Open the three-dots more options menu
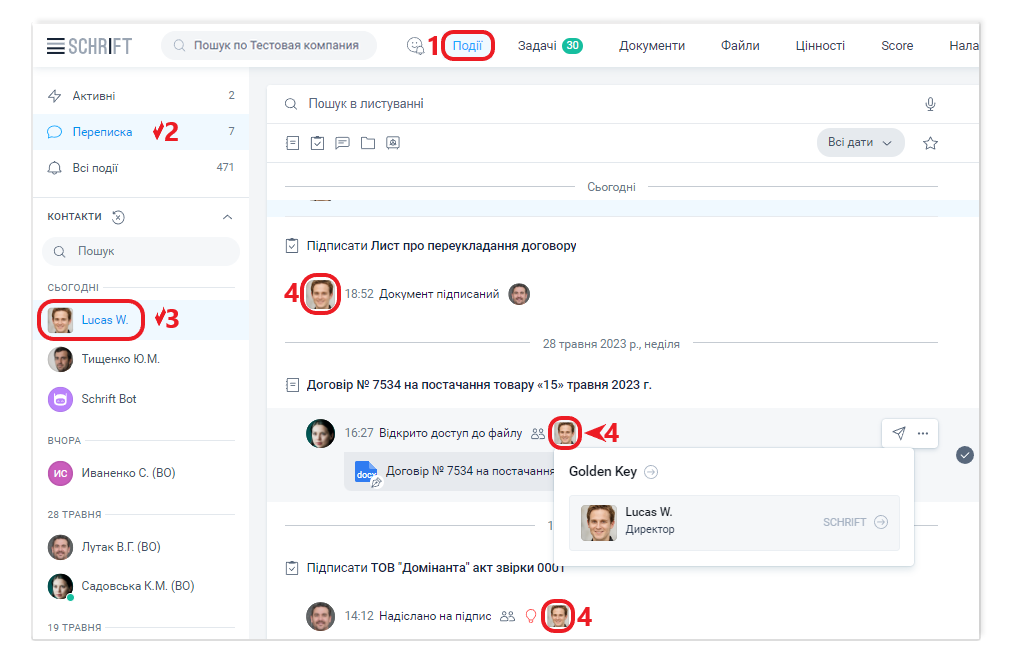Screen dimensions: 1011x671 [923, 433]
